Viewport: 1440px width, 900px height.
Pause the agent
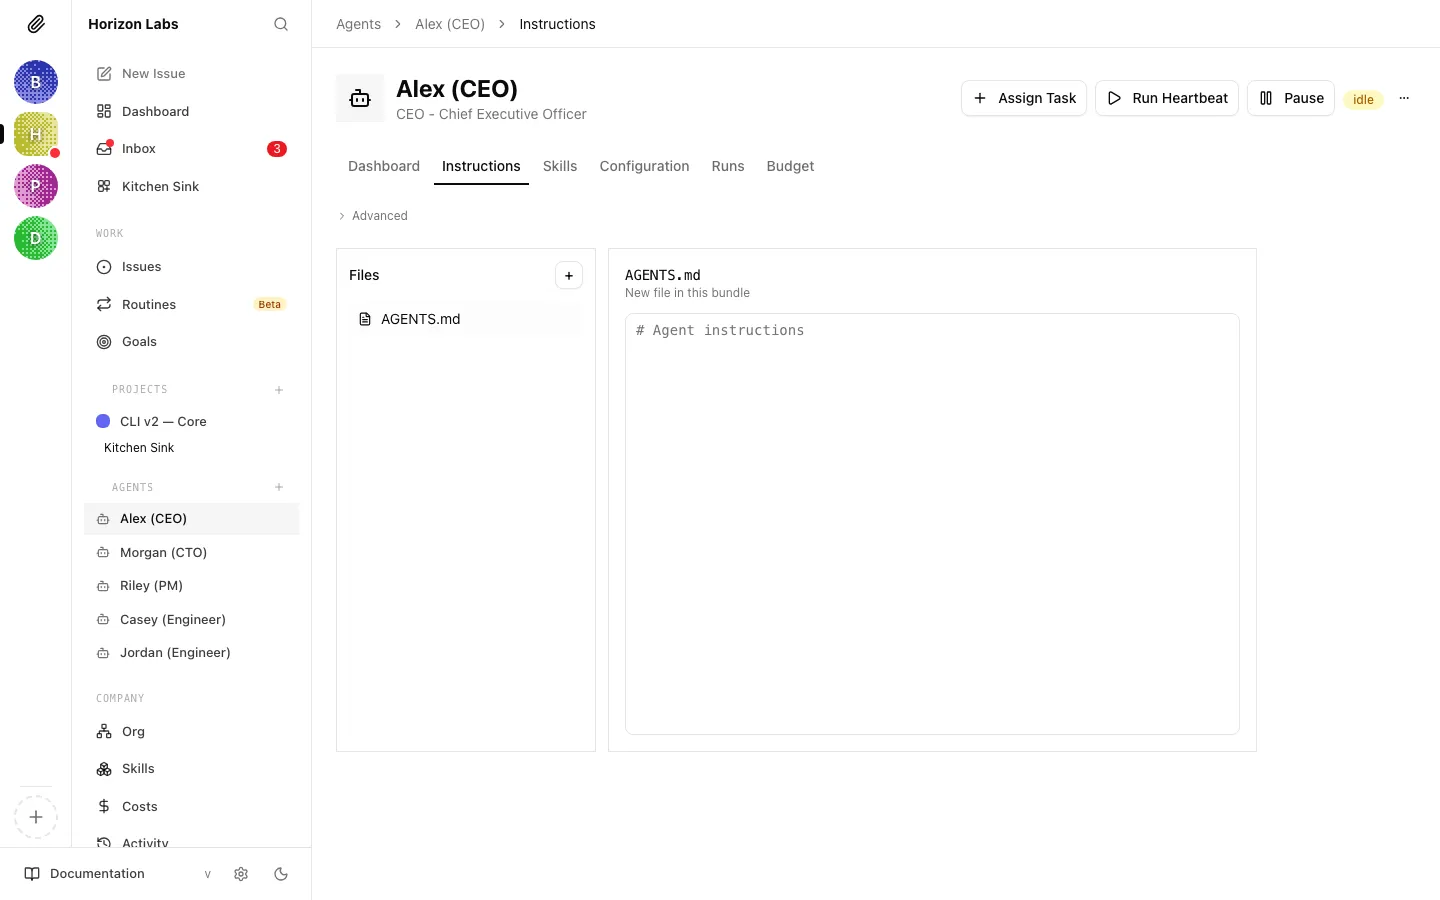click(1291, 98)
